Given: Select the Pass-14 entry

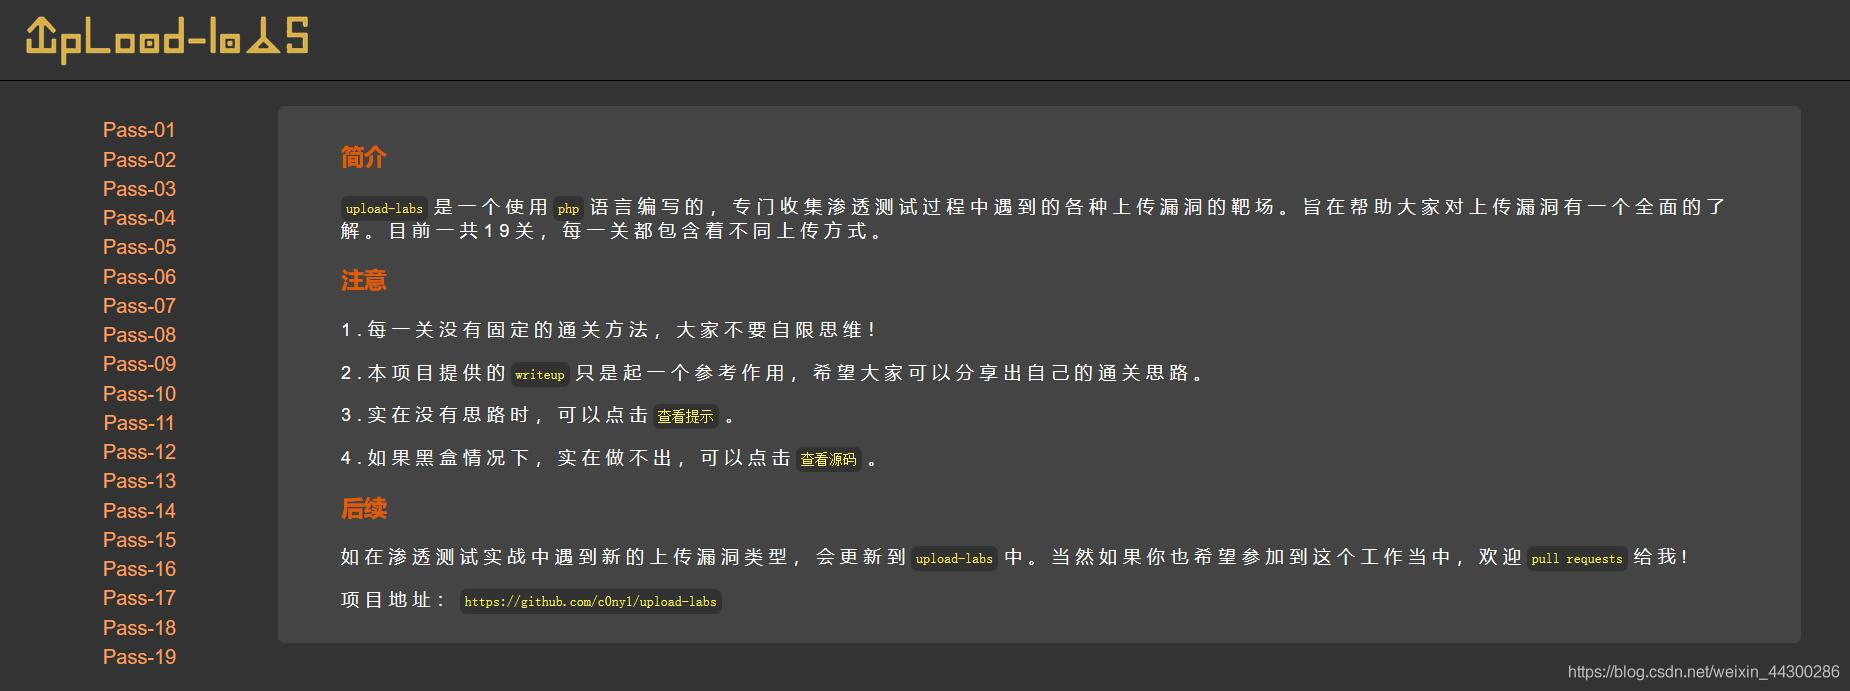Looking at the screenshot, I should pos(139,511).
